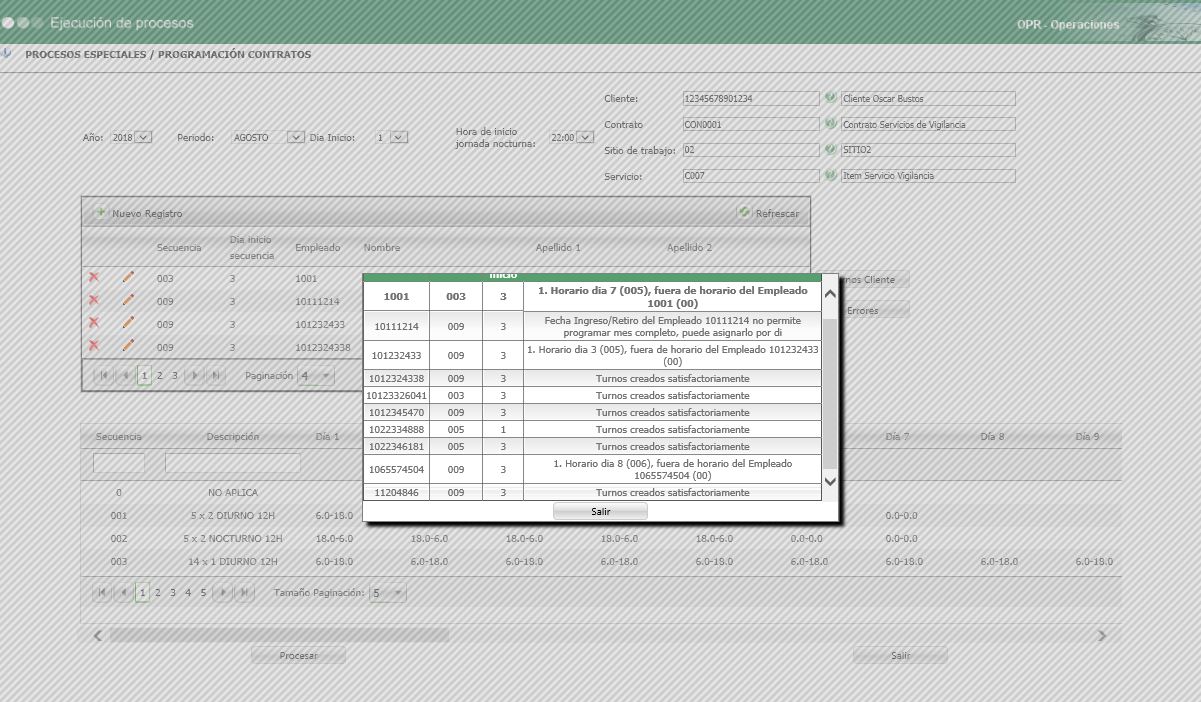Viewport: 1201px width, 702px height.
Task: Go to next page in sequence grid pager
Action: (x=224, y=593)
